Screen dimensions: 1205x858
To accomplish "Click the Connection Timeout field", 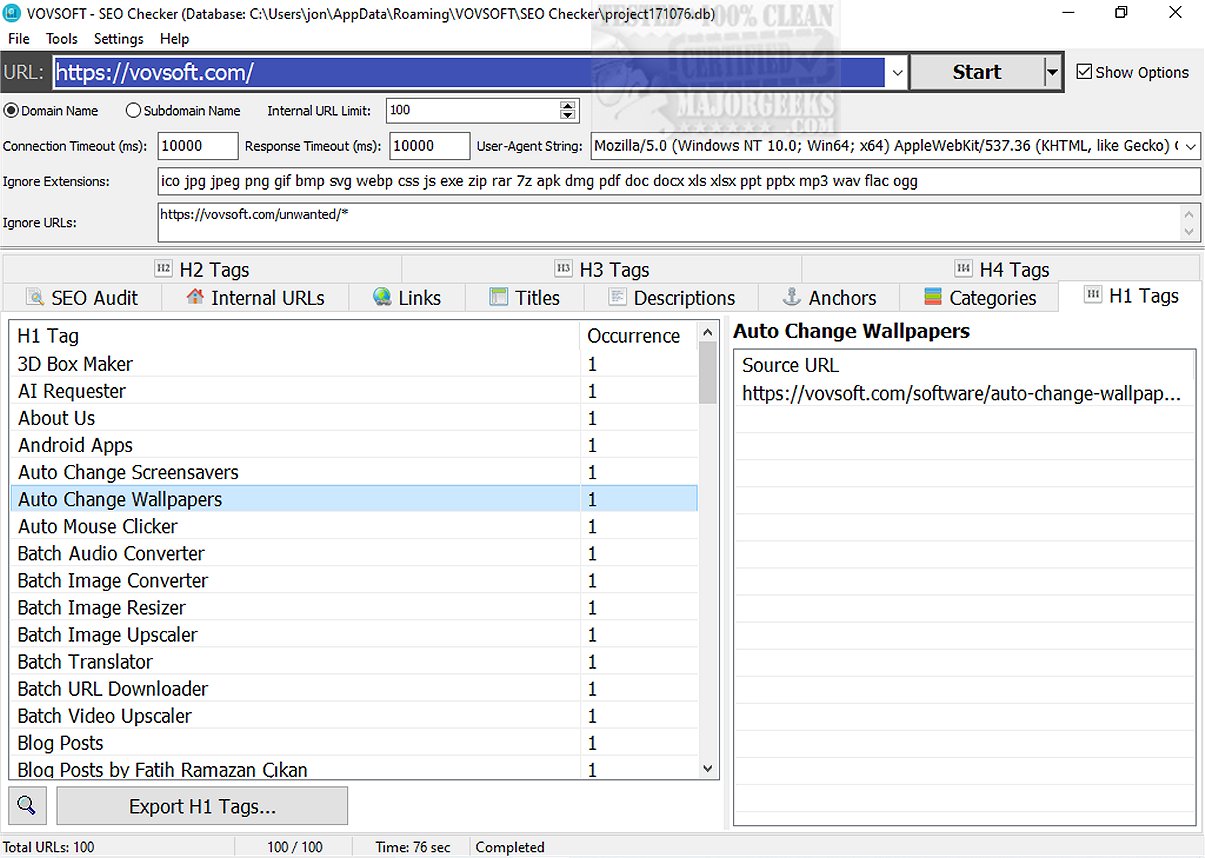I will (x=198, y=146).
